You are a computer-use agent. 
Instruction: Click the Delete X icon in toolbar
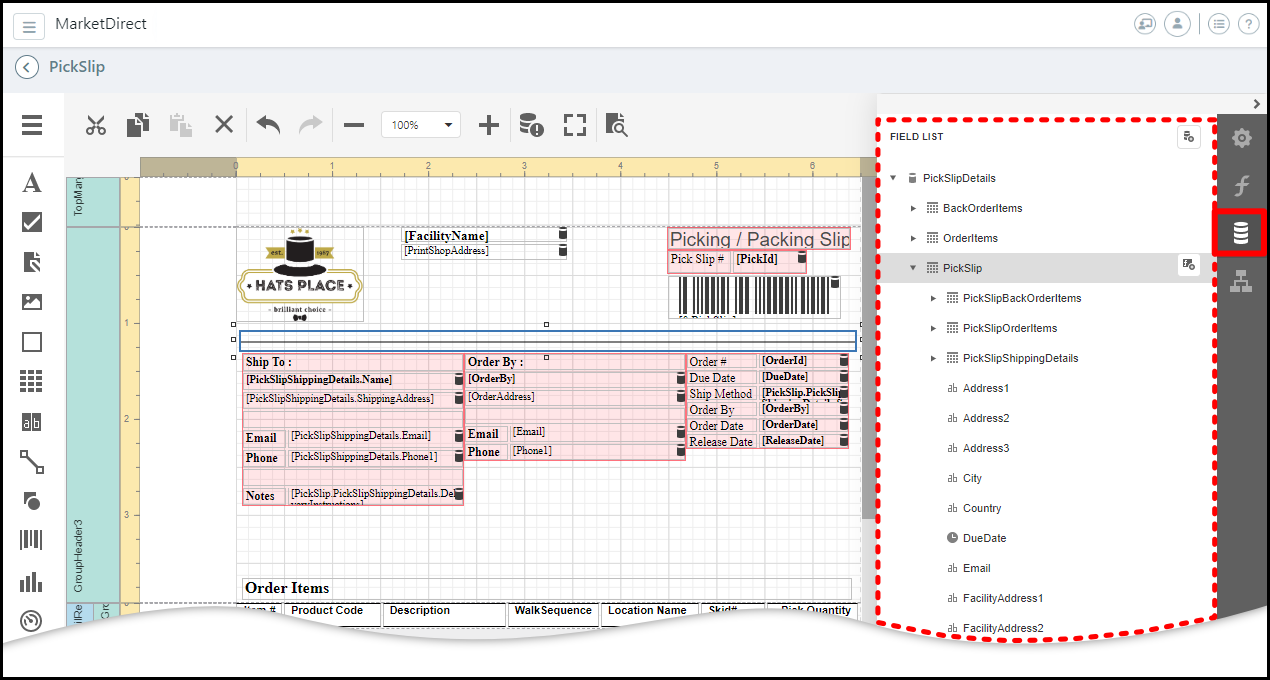[x=224, y=125]
